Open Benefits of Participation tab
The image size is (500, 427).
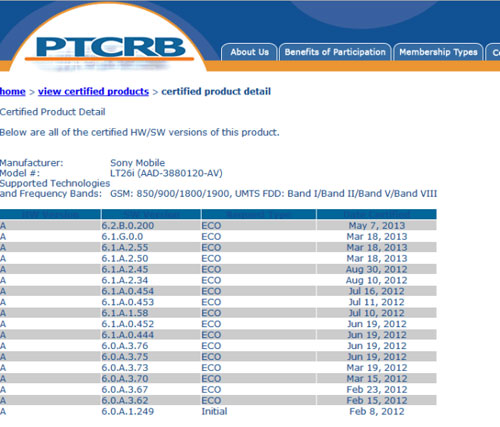point(335,52)
